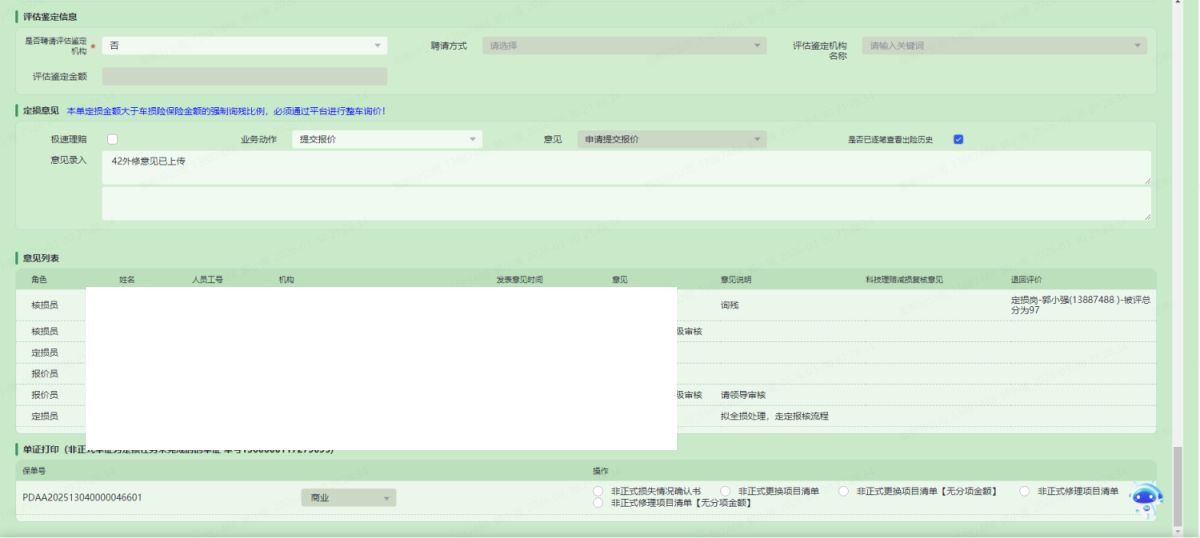1200x538 pixels.
Task: Uncheck 是否已逐笔查看出险历史 checkbox
Action: click(x=958, y=139)
